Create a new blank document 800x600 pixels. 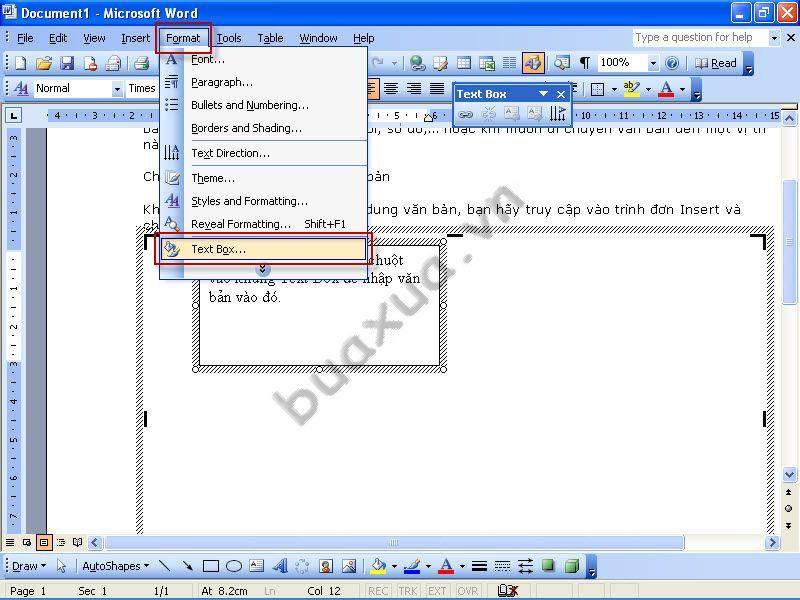pyautogui.click(x=21, y=63)
